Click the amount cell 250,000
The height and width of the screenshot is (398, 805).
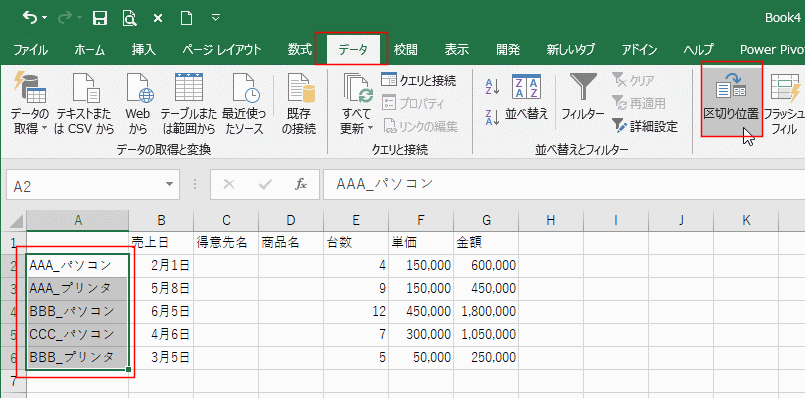(486, 357)
